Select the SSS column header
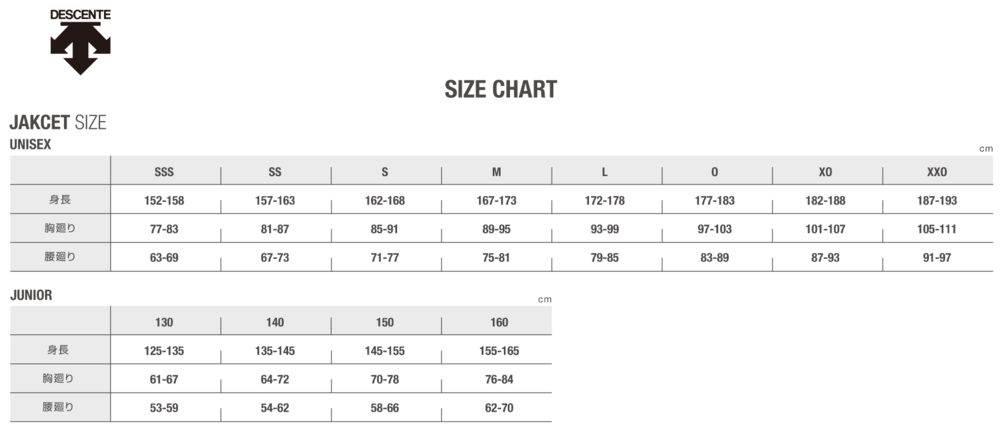Viewport: 1000px width, 425px height. pyautogui.click(x=164, y=171)
